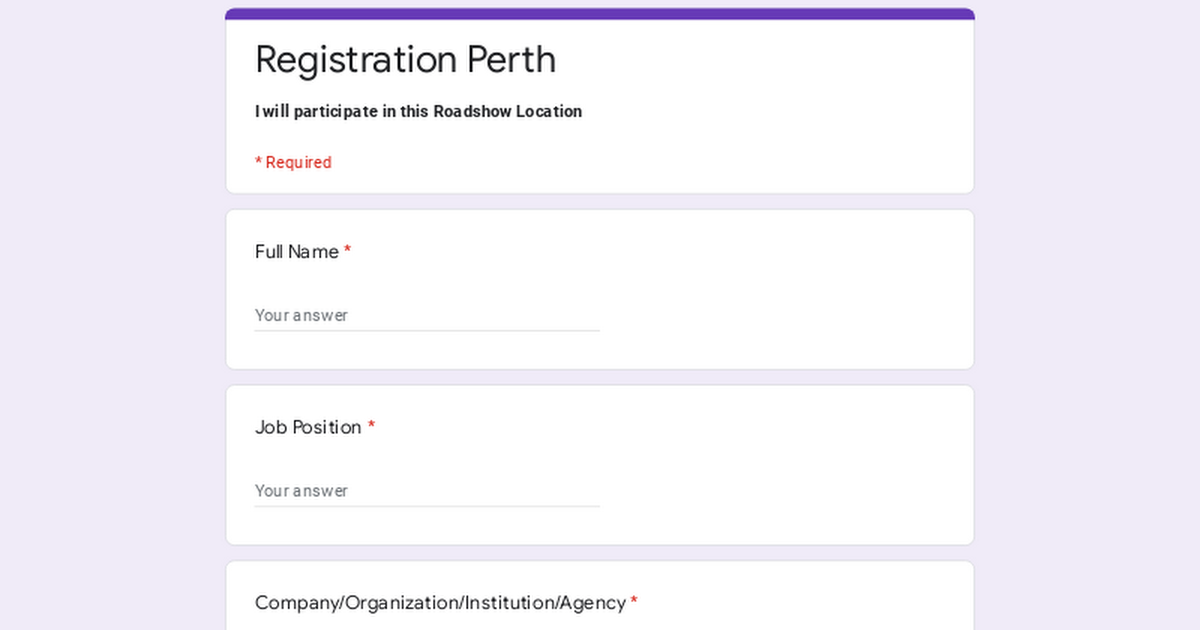The height and width of the screenshot is (630, 1200).
Task: Click the purple header bar atop the form
Action: [x=600, y=14]
